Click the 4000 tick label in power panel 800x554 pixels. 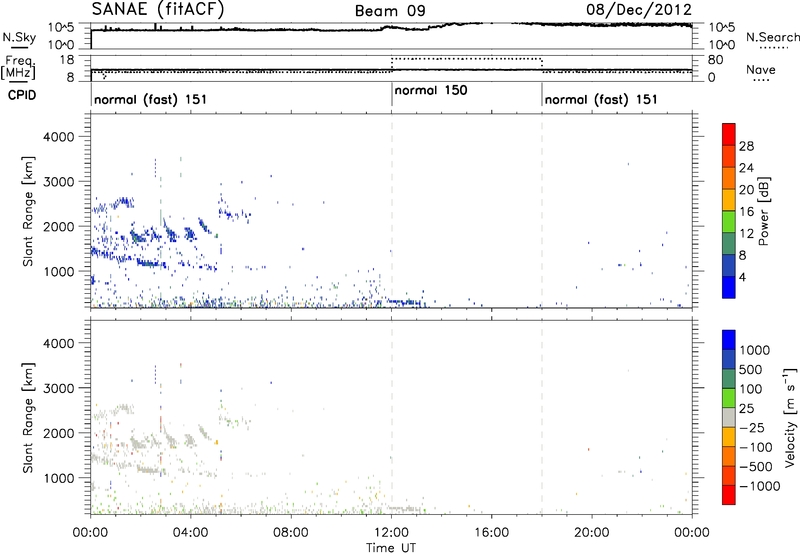(x=59, y=137)
